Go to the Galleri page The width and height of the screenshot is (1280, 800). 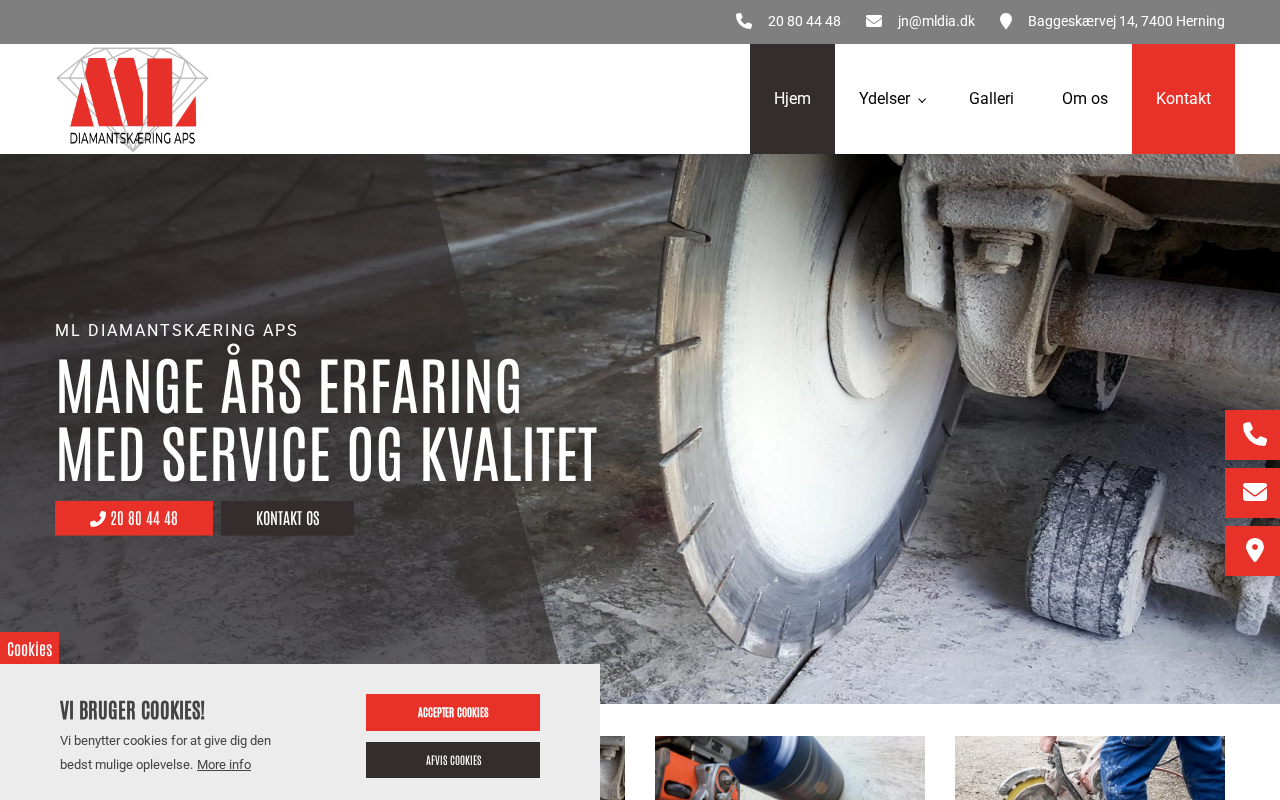coord(991,99)
